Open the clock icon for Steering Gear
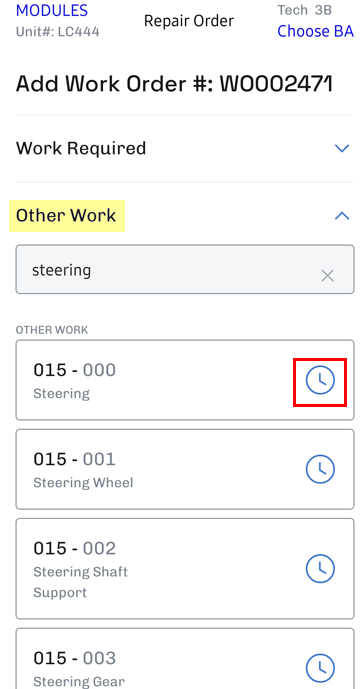Screen dimensions: 363x689 (320, 668)
